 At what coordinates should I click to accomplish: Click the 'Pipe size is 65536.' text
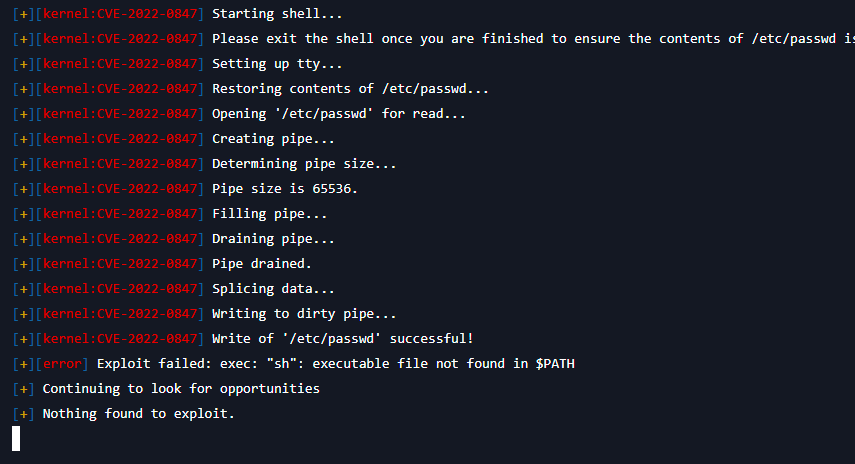pyautogui.click(x=285, y=189)
